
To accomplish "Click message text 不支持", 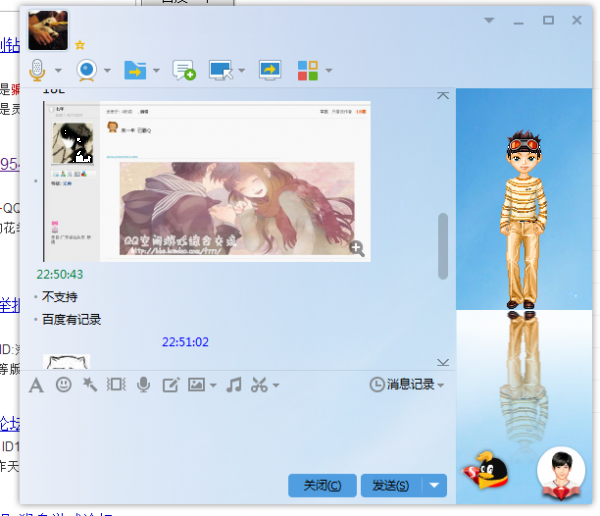I will [x=60, y=297].
